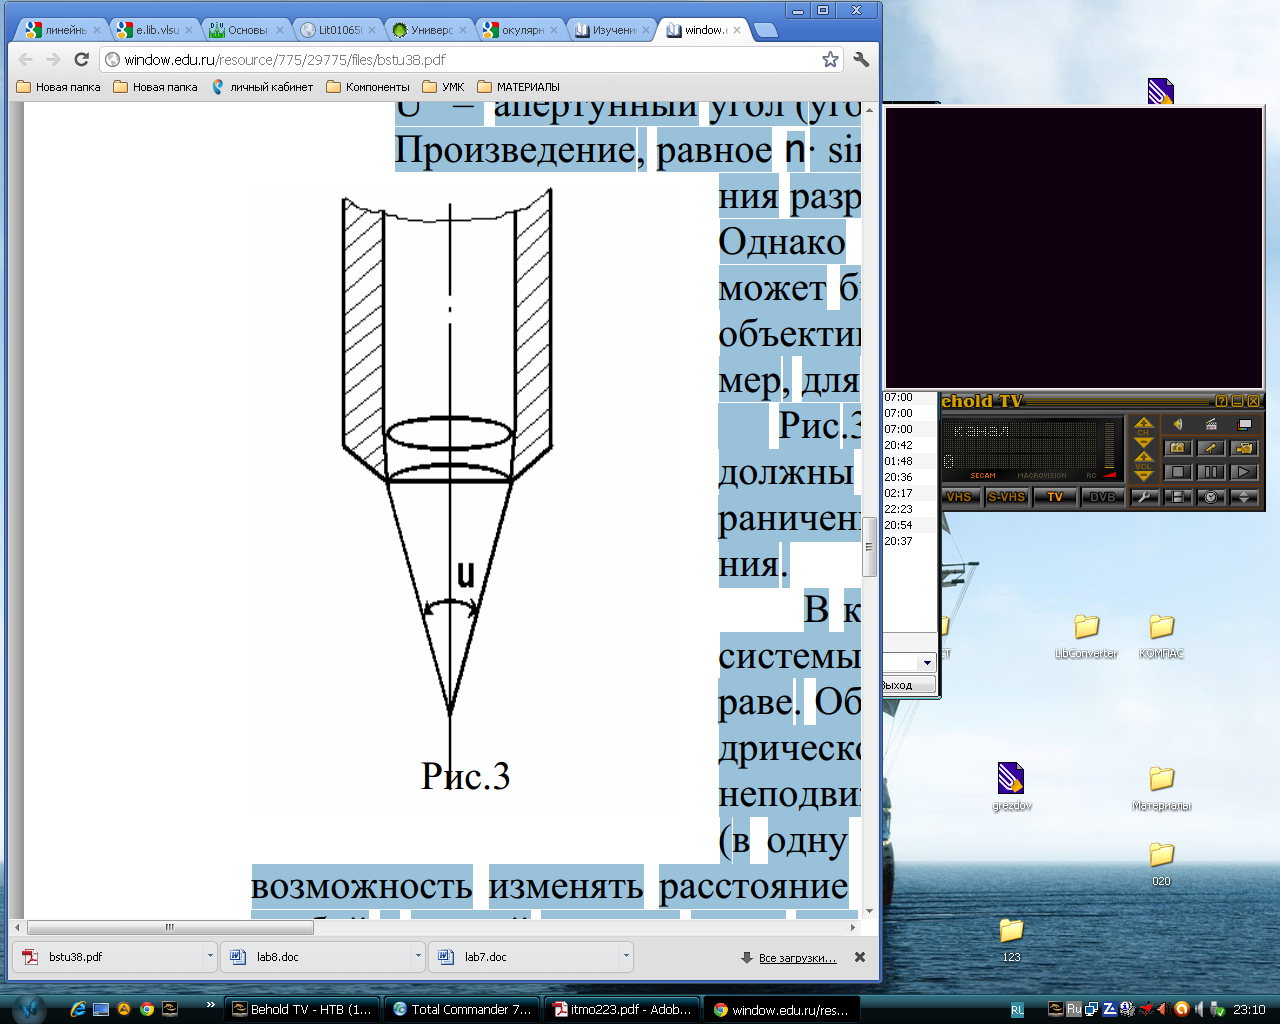Volume down button in Behold TV

(x=1143, y=475)
